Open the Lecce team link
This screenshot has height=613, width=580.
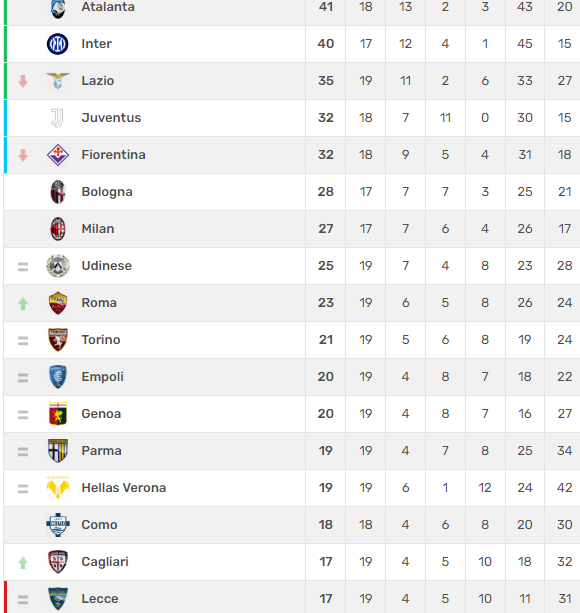[x=100, y=599]
